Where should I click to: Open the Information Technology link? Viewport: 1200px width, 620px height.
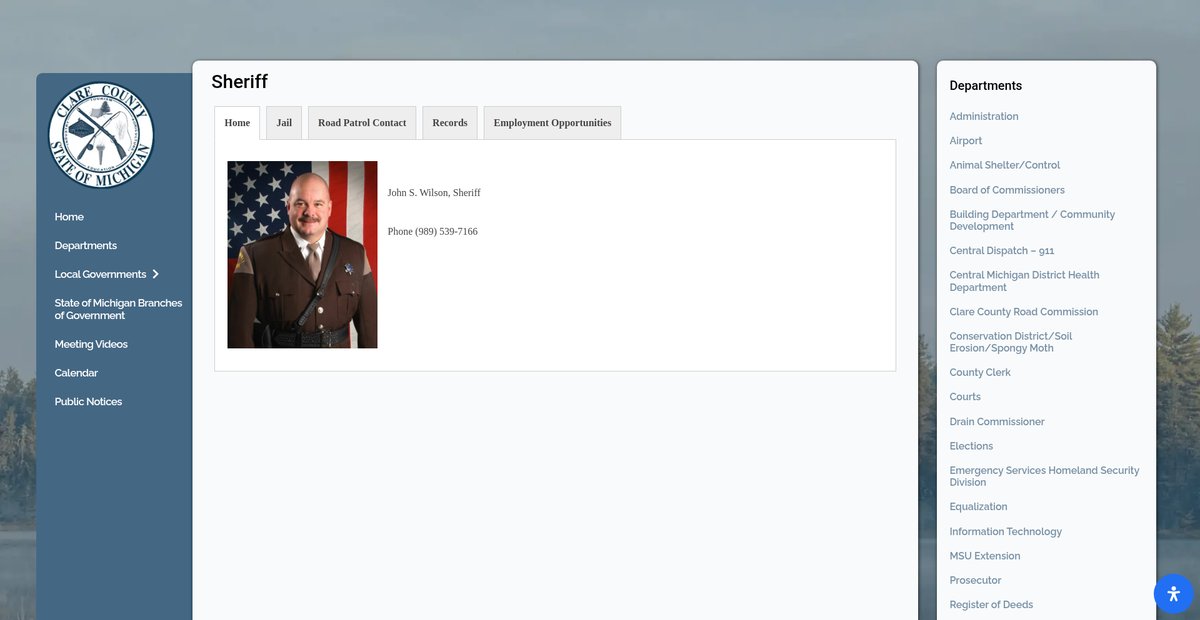click(1006, 532)
